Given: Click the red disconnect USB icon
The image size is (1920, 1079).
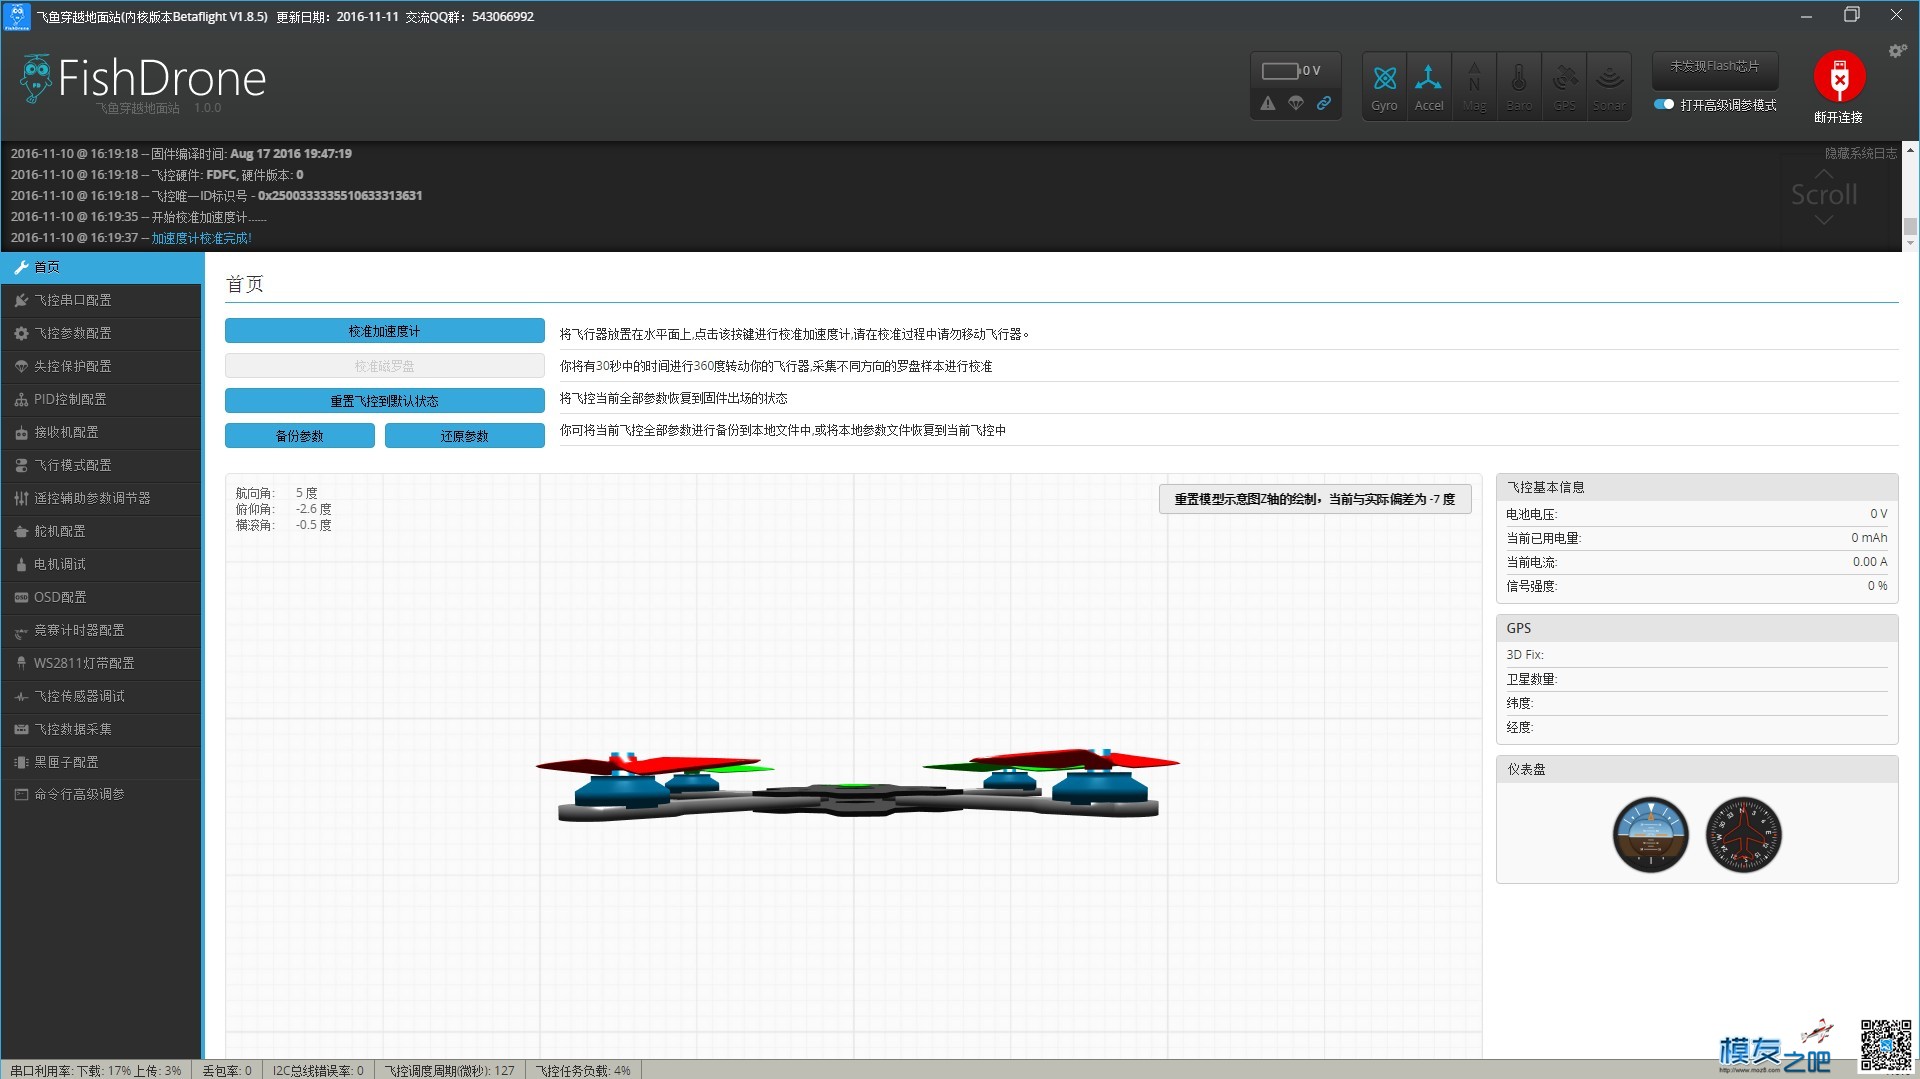Looking at the screenshot, I should (x=1839, y=77).
